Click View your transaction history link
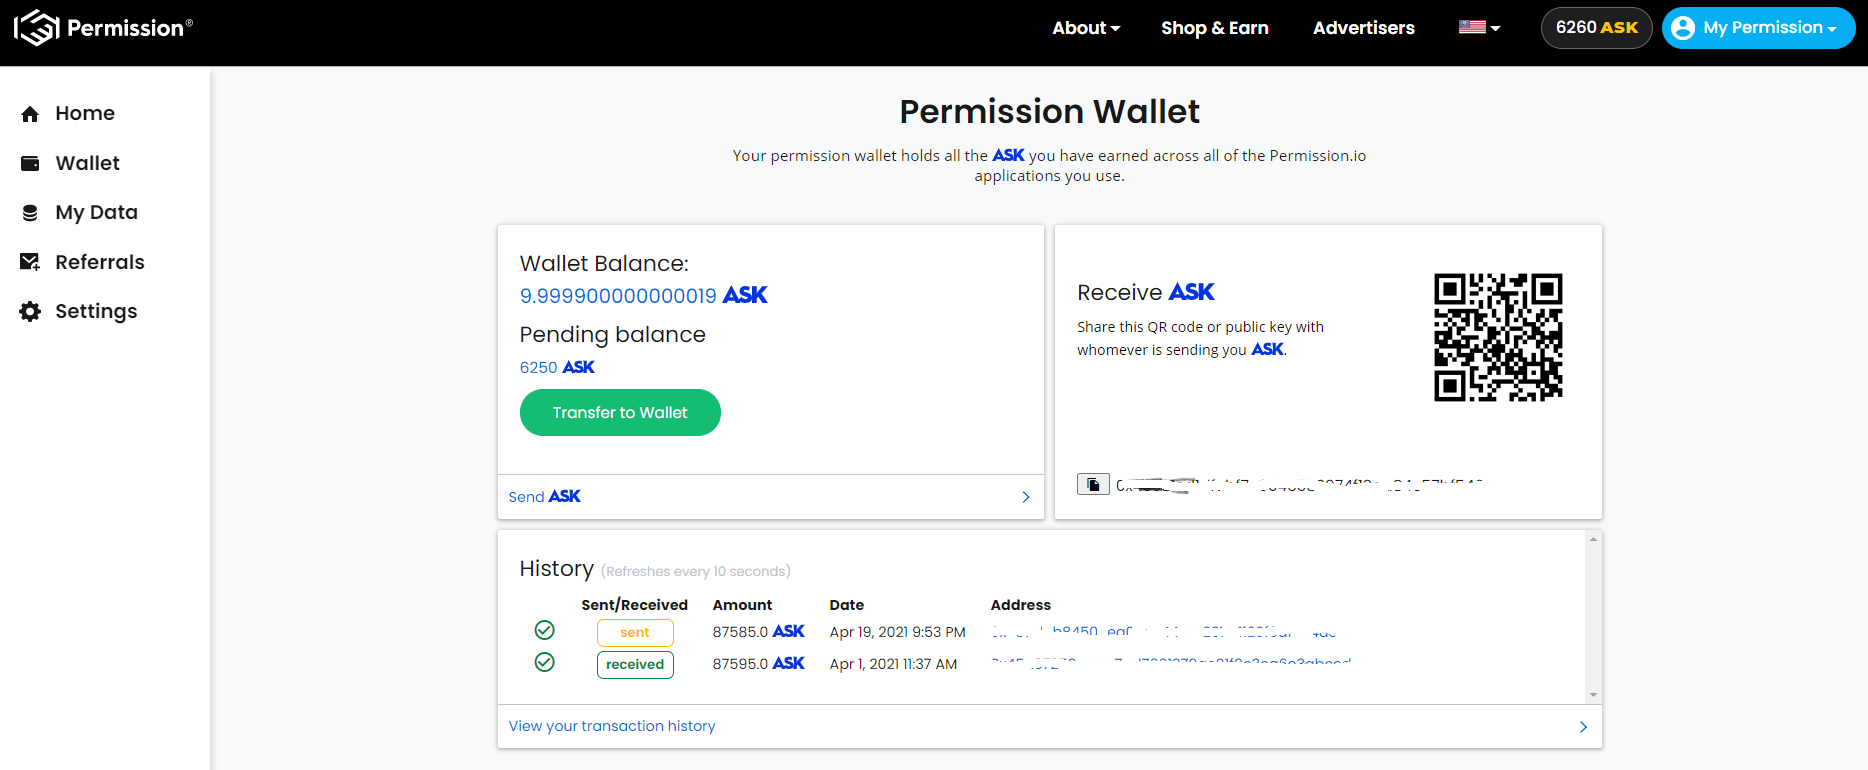 612,726
